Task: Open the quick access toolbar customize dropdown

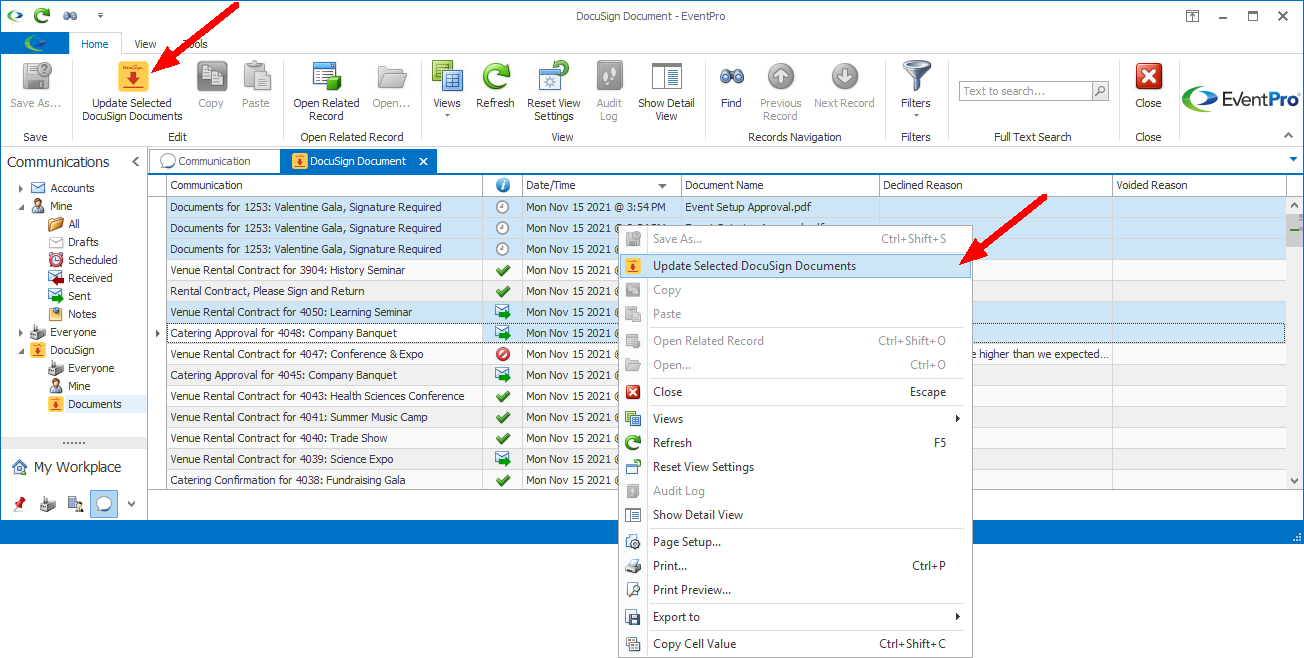Action: point(100,16)
